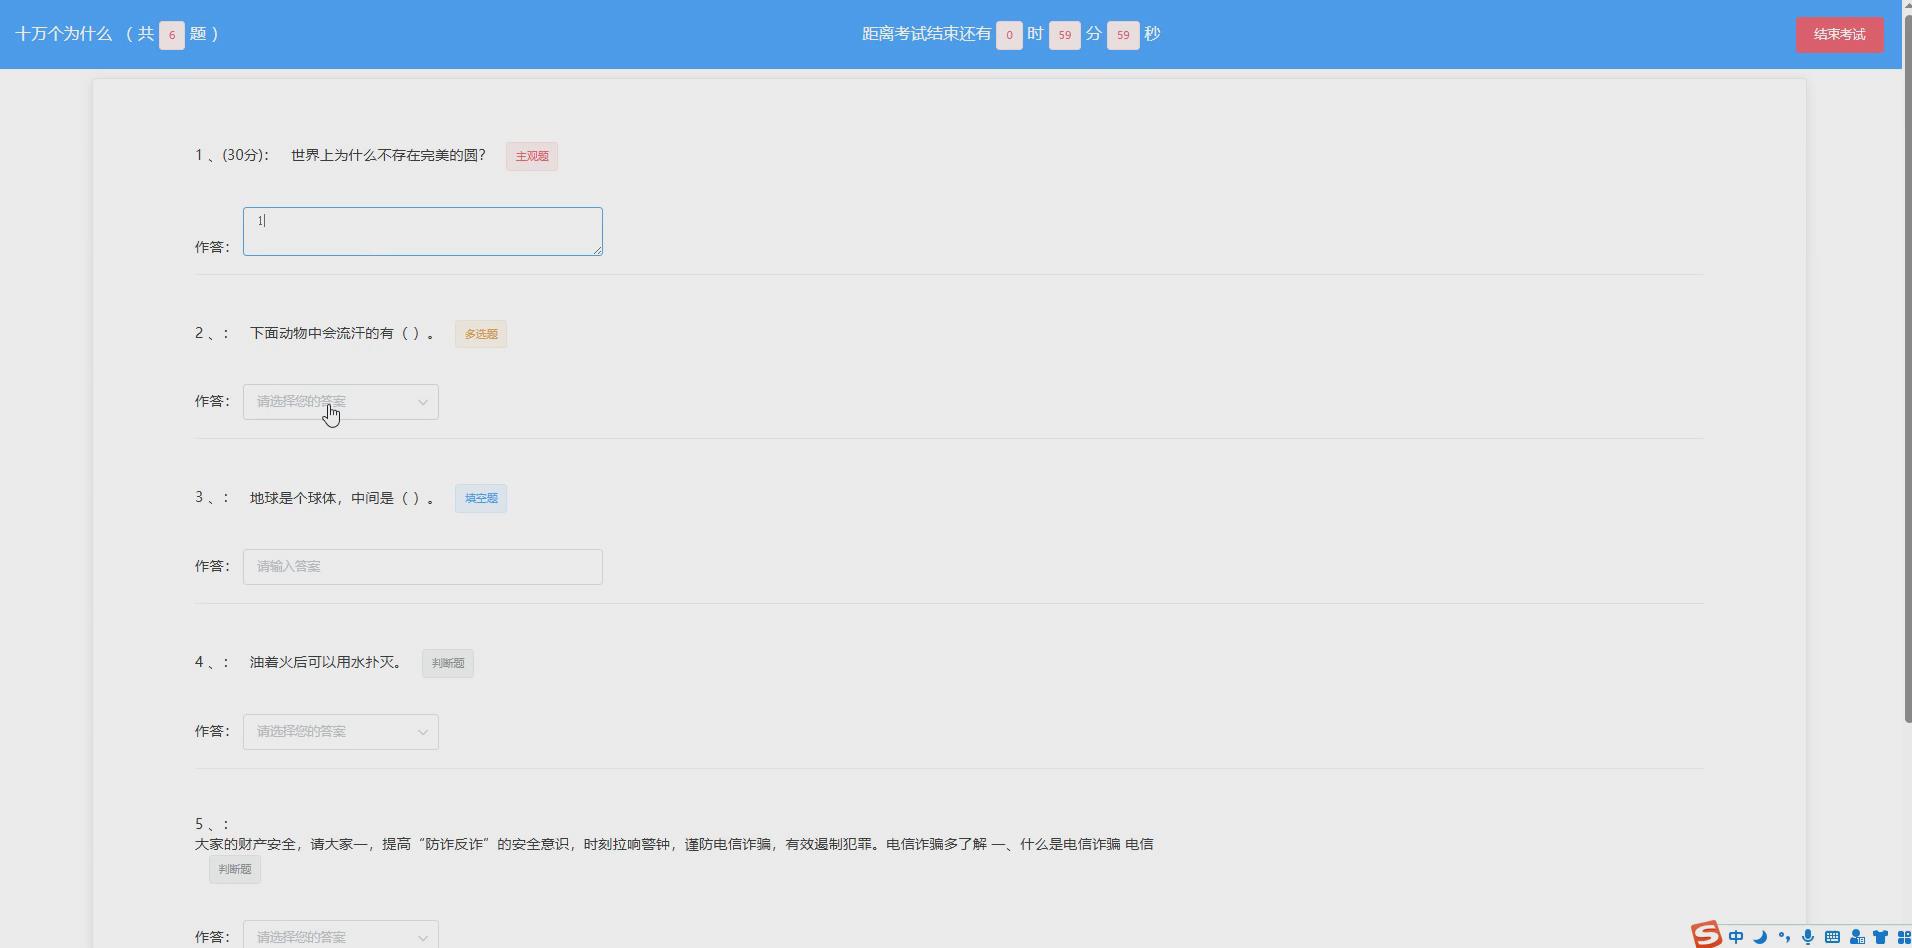
Task: Click the 判断题 tag on question 4
Action: 448,663
